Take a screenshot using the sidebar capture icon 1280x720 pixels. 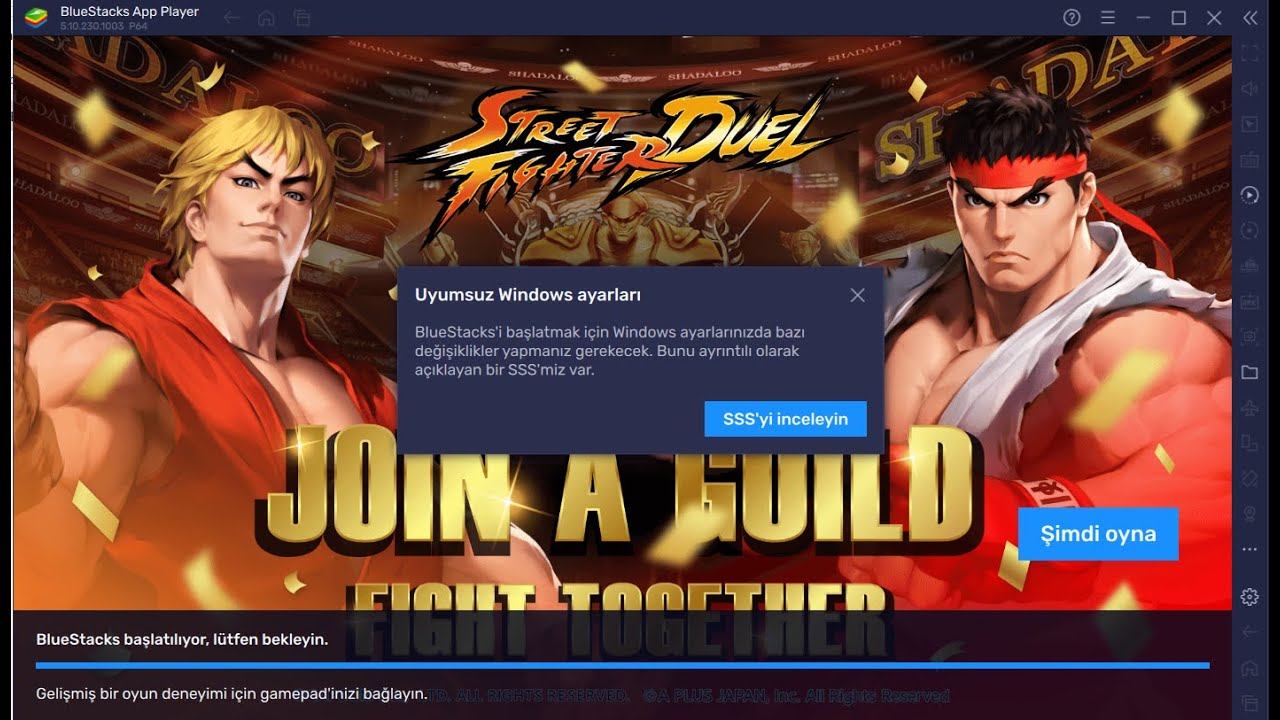click(x=1249, y=337)
